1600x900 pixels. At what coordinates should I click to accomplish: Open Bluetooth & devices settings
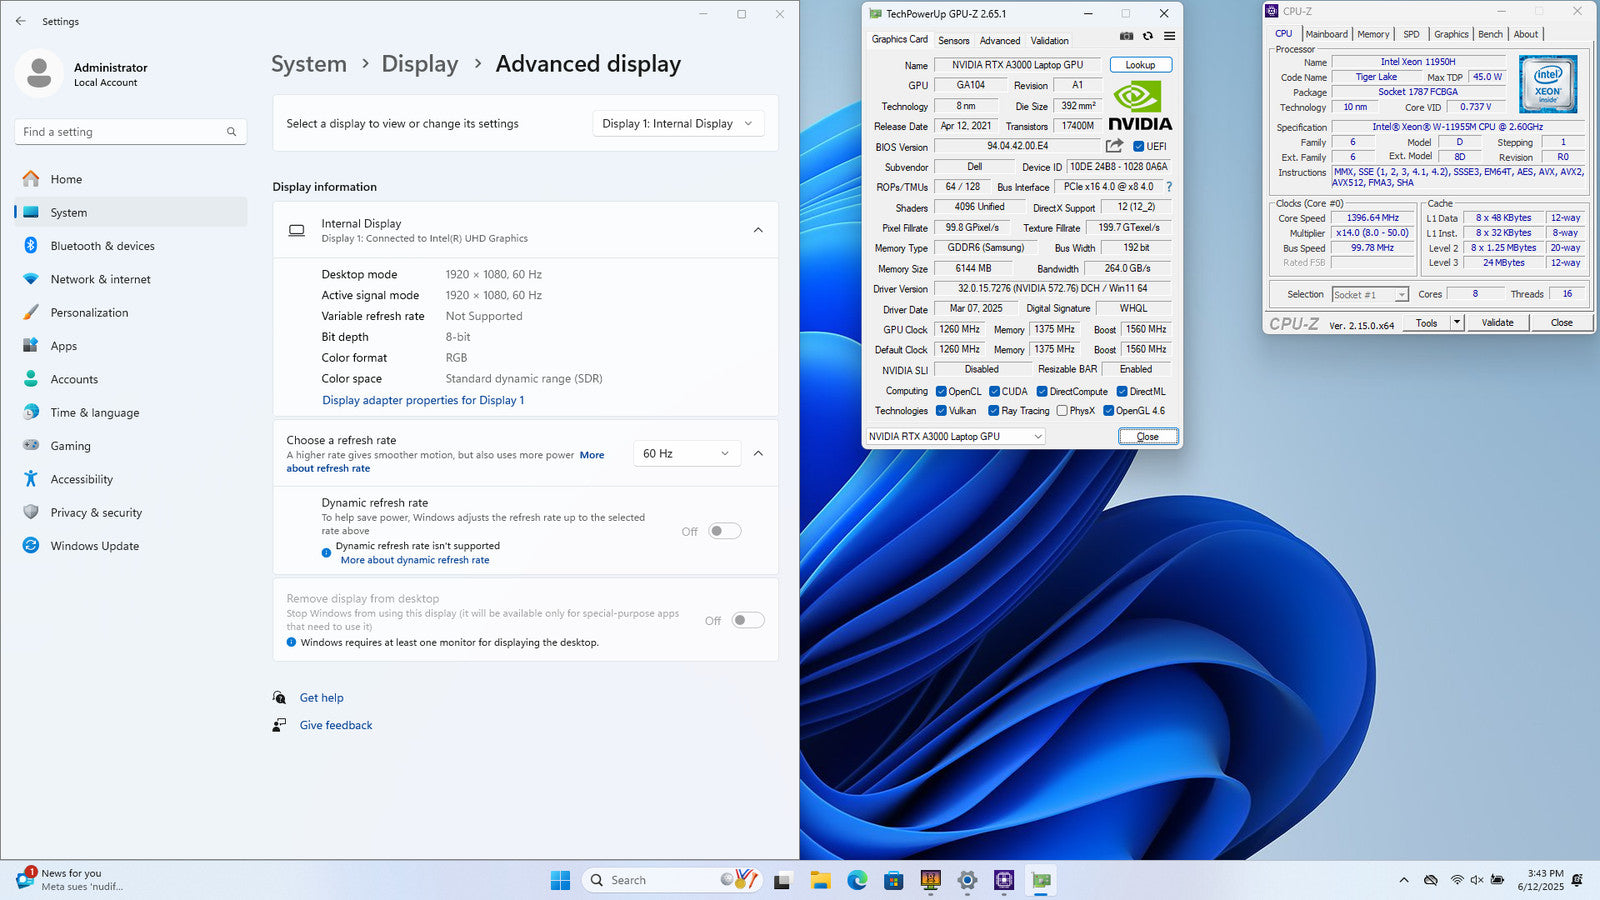130,246
